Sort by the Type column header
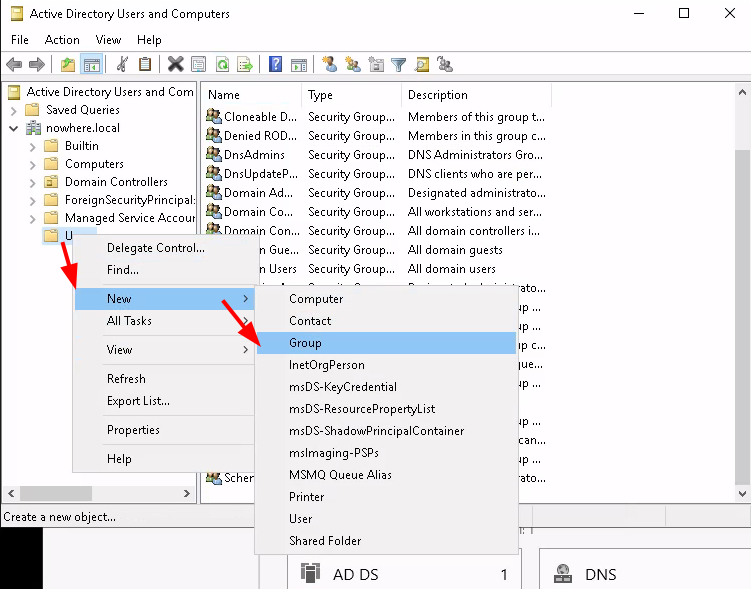This screenshot has width=751, height=589. 352,95
